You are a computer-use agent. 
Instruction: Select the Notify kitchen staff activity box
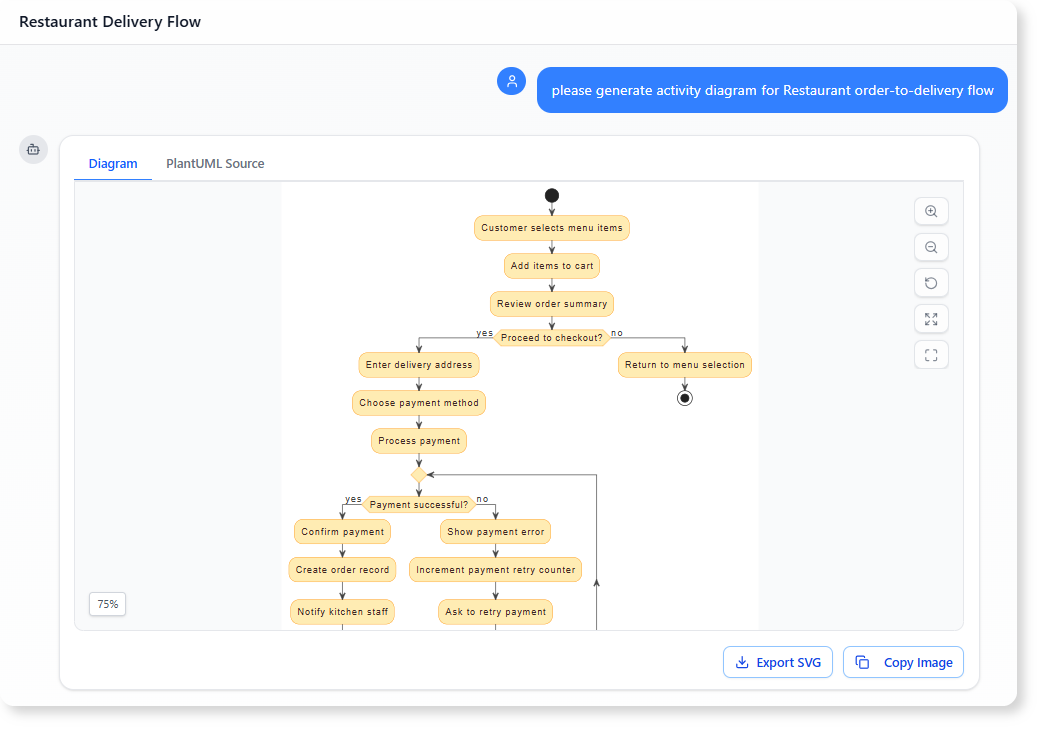point(342,612)
